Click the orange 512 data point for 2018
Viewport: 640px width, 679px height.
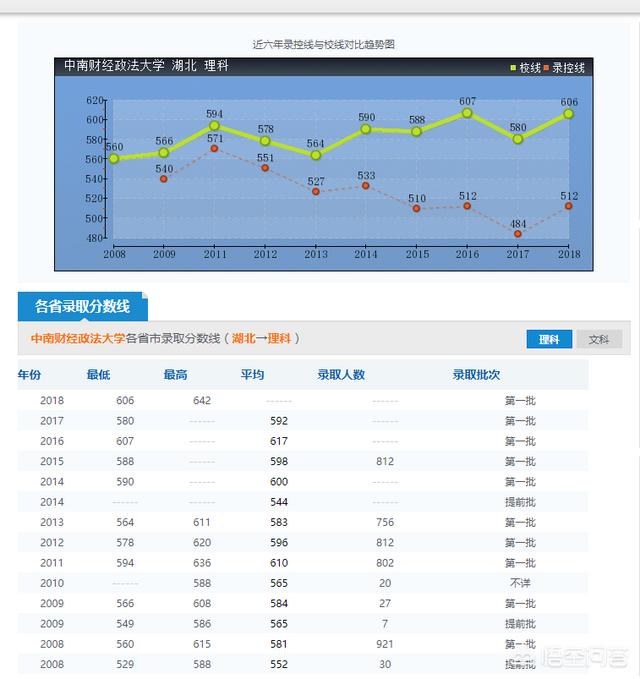(569, 206)
